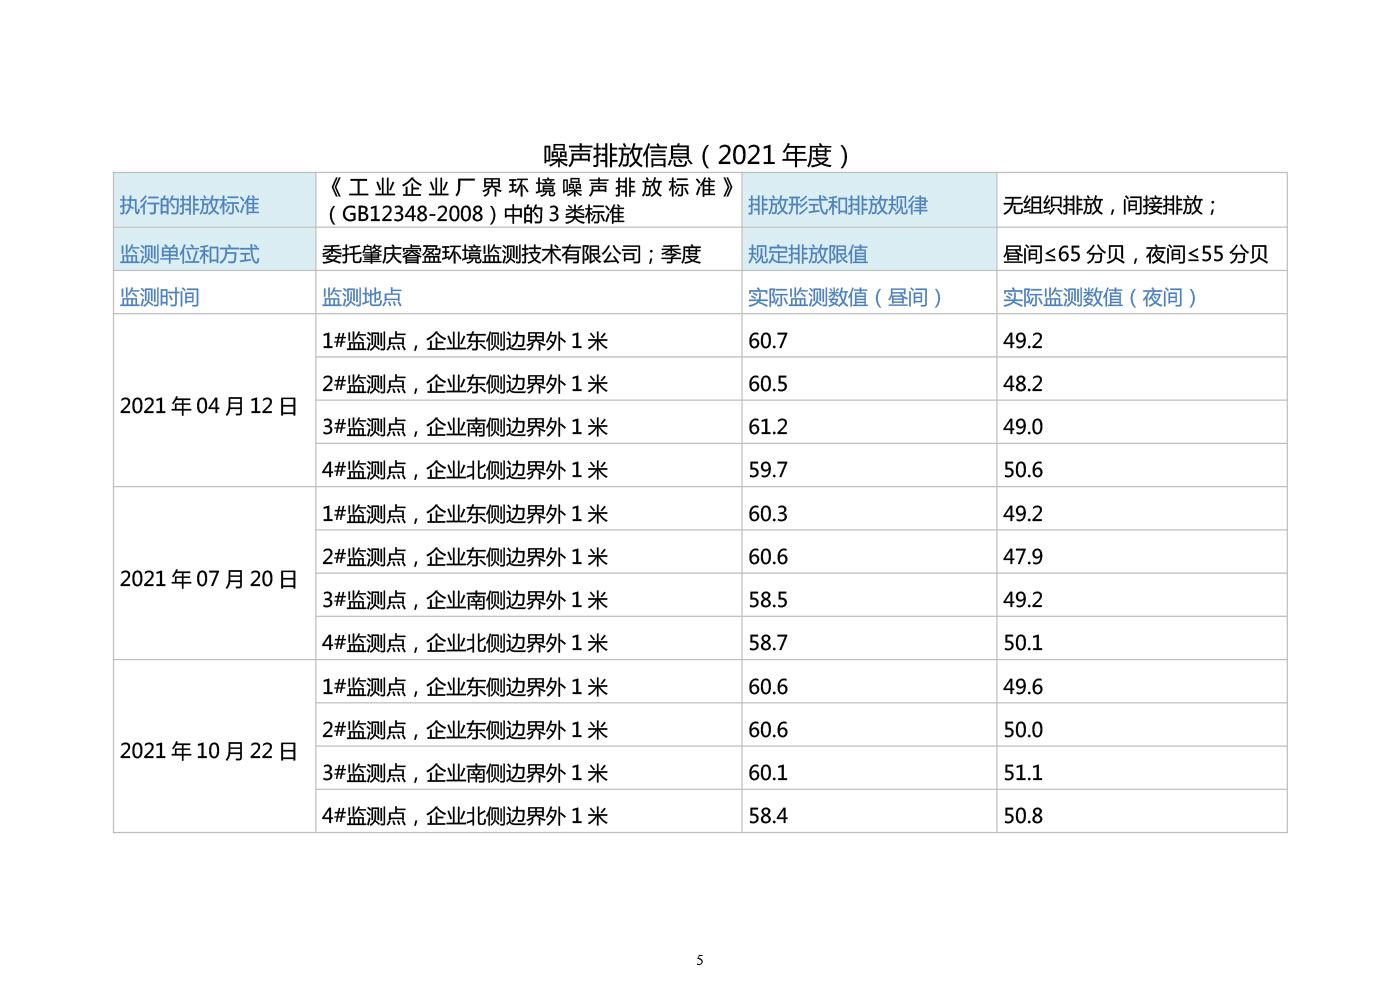This screenshot has height=990, width=1400.
Task: Click daytime 60.6 in the 07月20日 group
Action: click(869, 552)
